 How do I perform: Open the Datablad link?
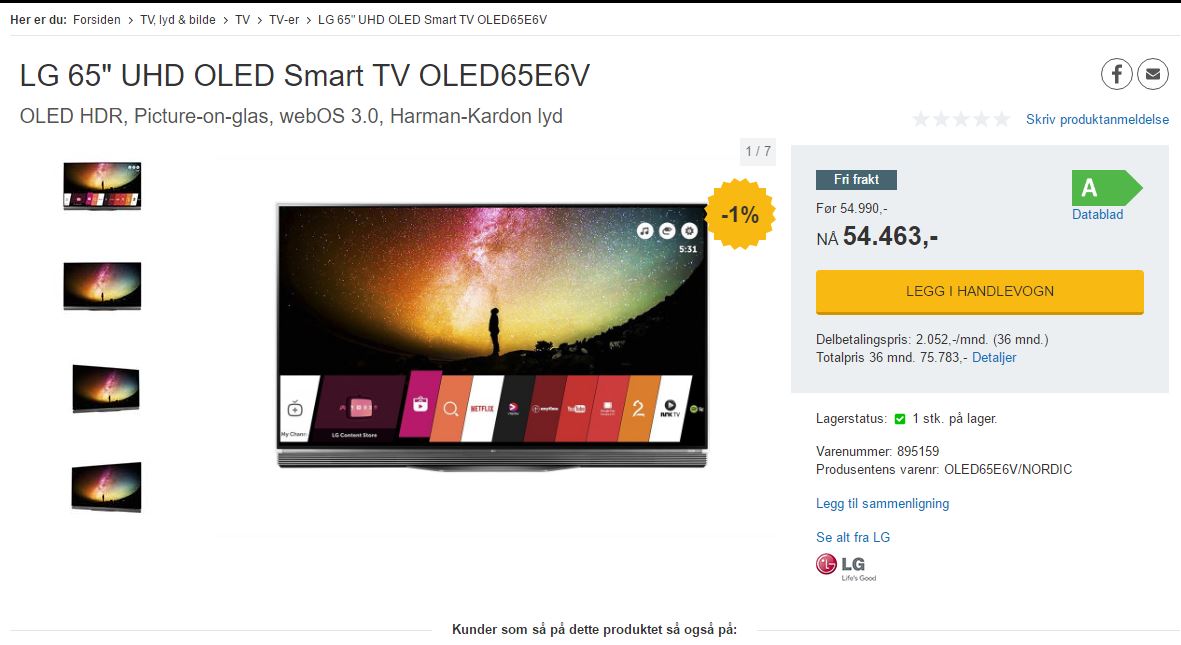(x=1097, y=215)
